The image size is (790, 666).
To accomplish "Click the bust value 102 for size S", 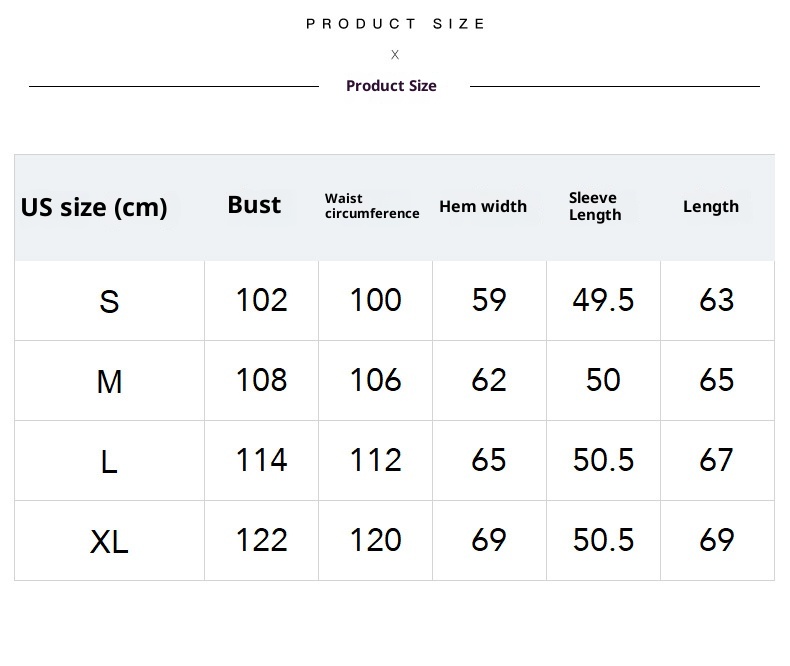I will coord(261,300).
